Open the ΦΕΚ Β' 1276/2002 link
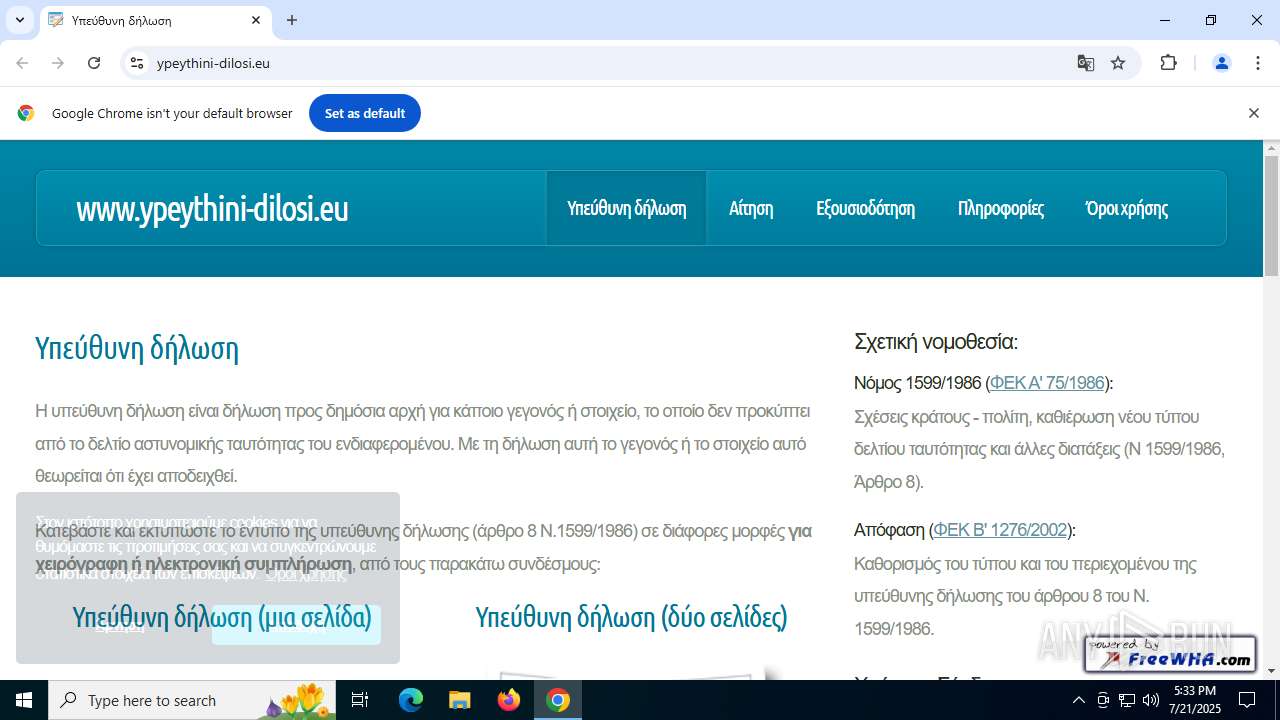1280x720 pixels. (x=1000, y=530)
